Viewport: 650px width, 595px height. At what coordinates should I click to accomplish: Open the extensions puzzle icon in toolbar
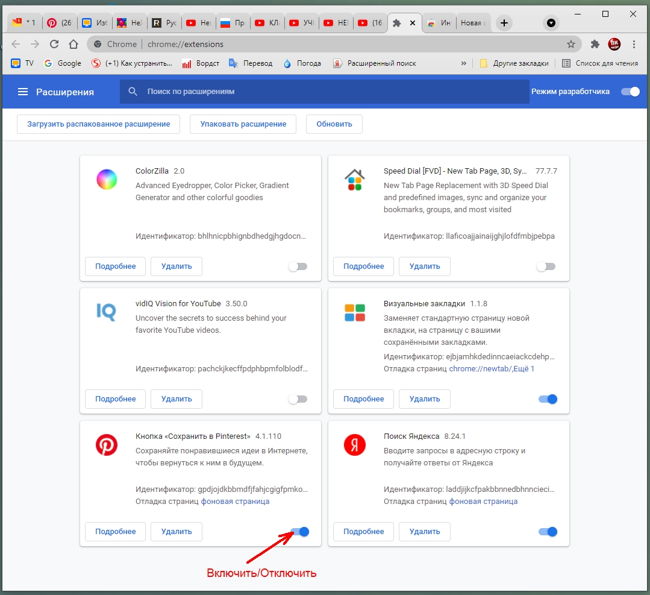tap(595, 44)
